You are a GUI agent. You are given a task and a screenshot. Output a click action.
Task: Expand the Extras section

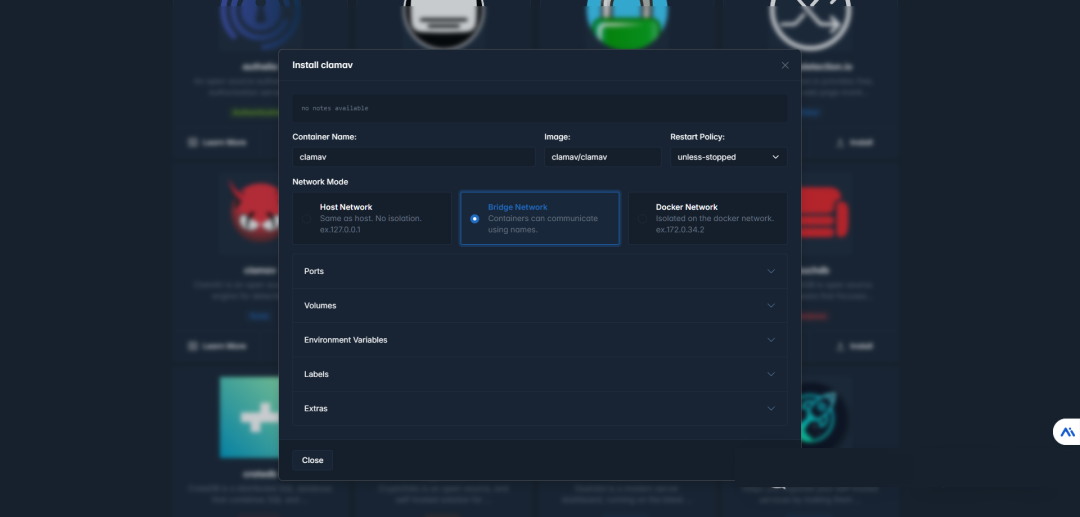click(x=539, y=409)
